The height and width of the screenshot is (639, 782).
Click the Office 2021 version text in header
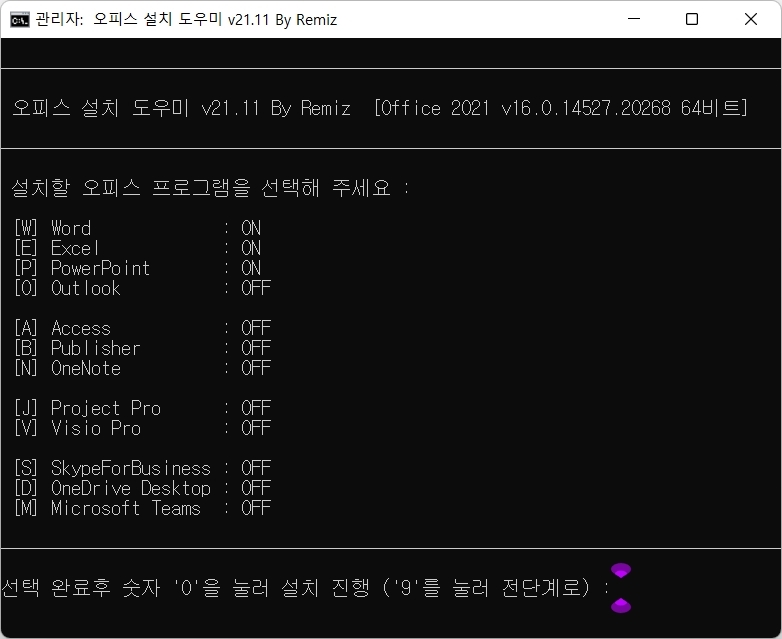pyautogui.click(x=561, y=108)
